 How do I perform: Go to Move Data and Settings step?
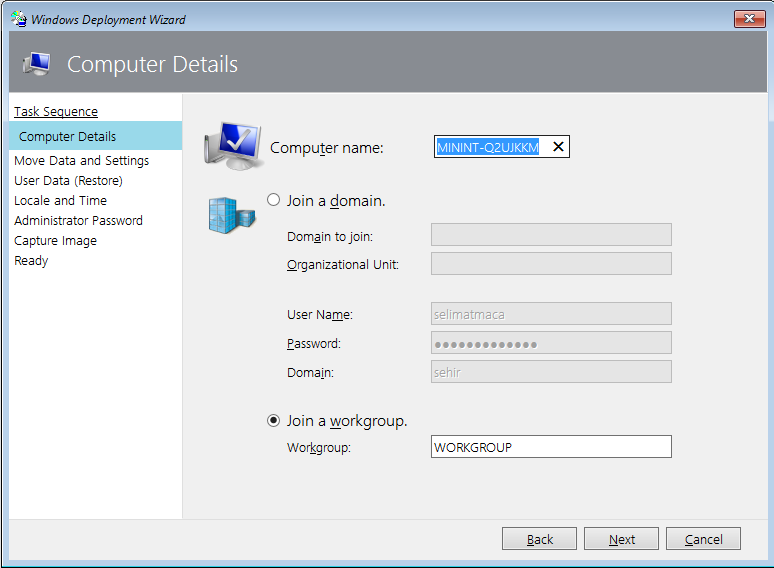81,160
